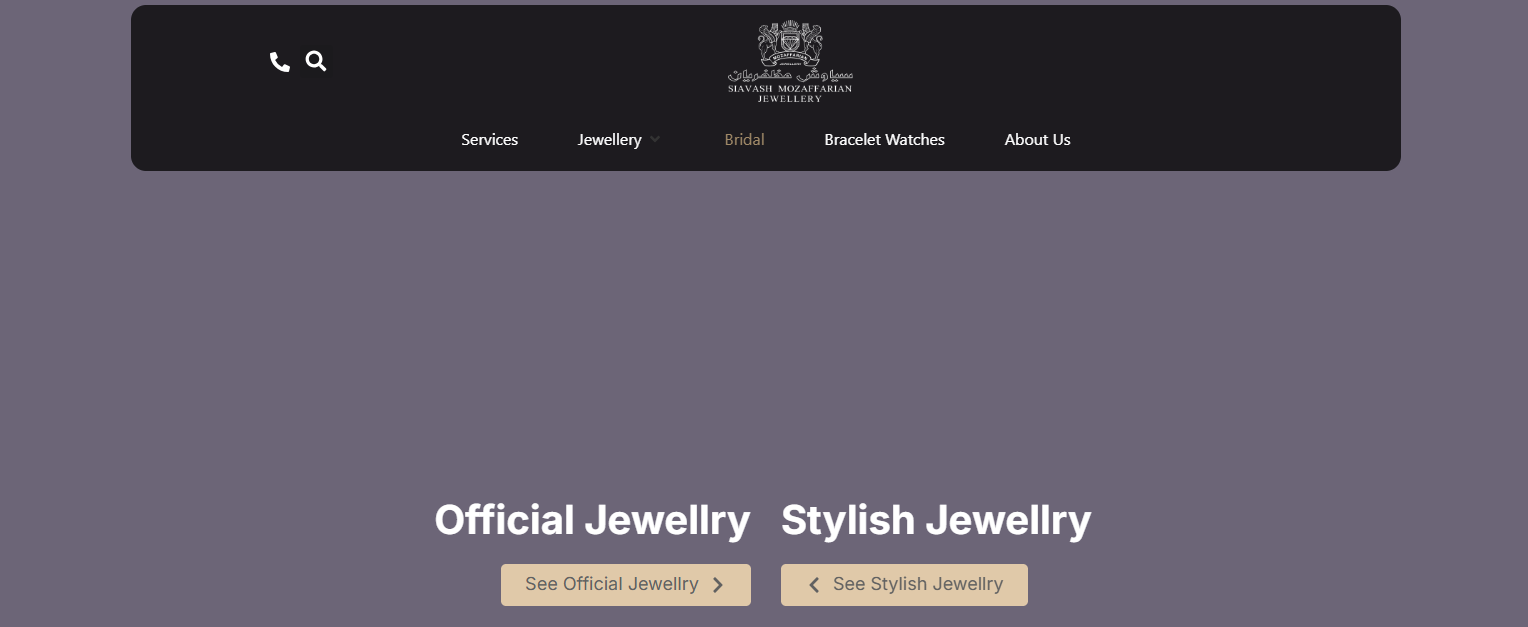1528x627 pixels.
Task: Select Jewellery in the navigation bar
Action: (609, 140)
